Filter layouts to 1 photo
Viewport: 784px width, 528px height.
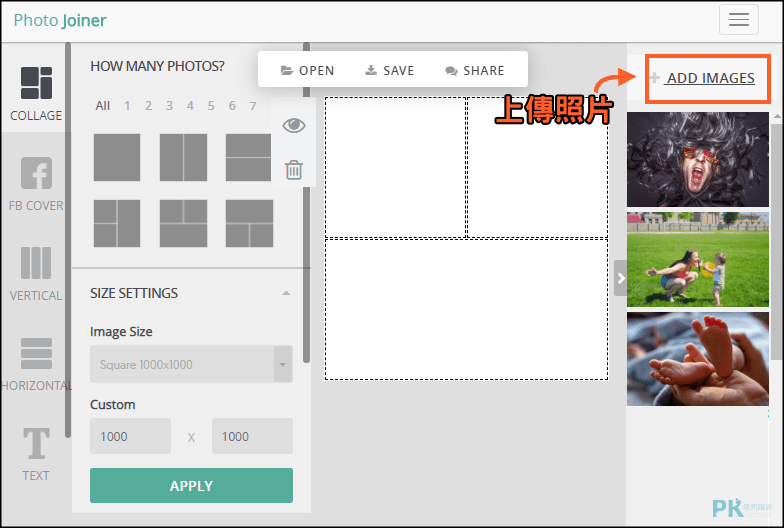point(127,106)
